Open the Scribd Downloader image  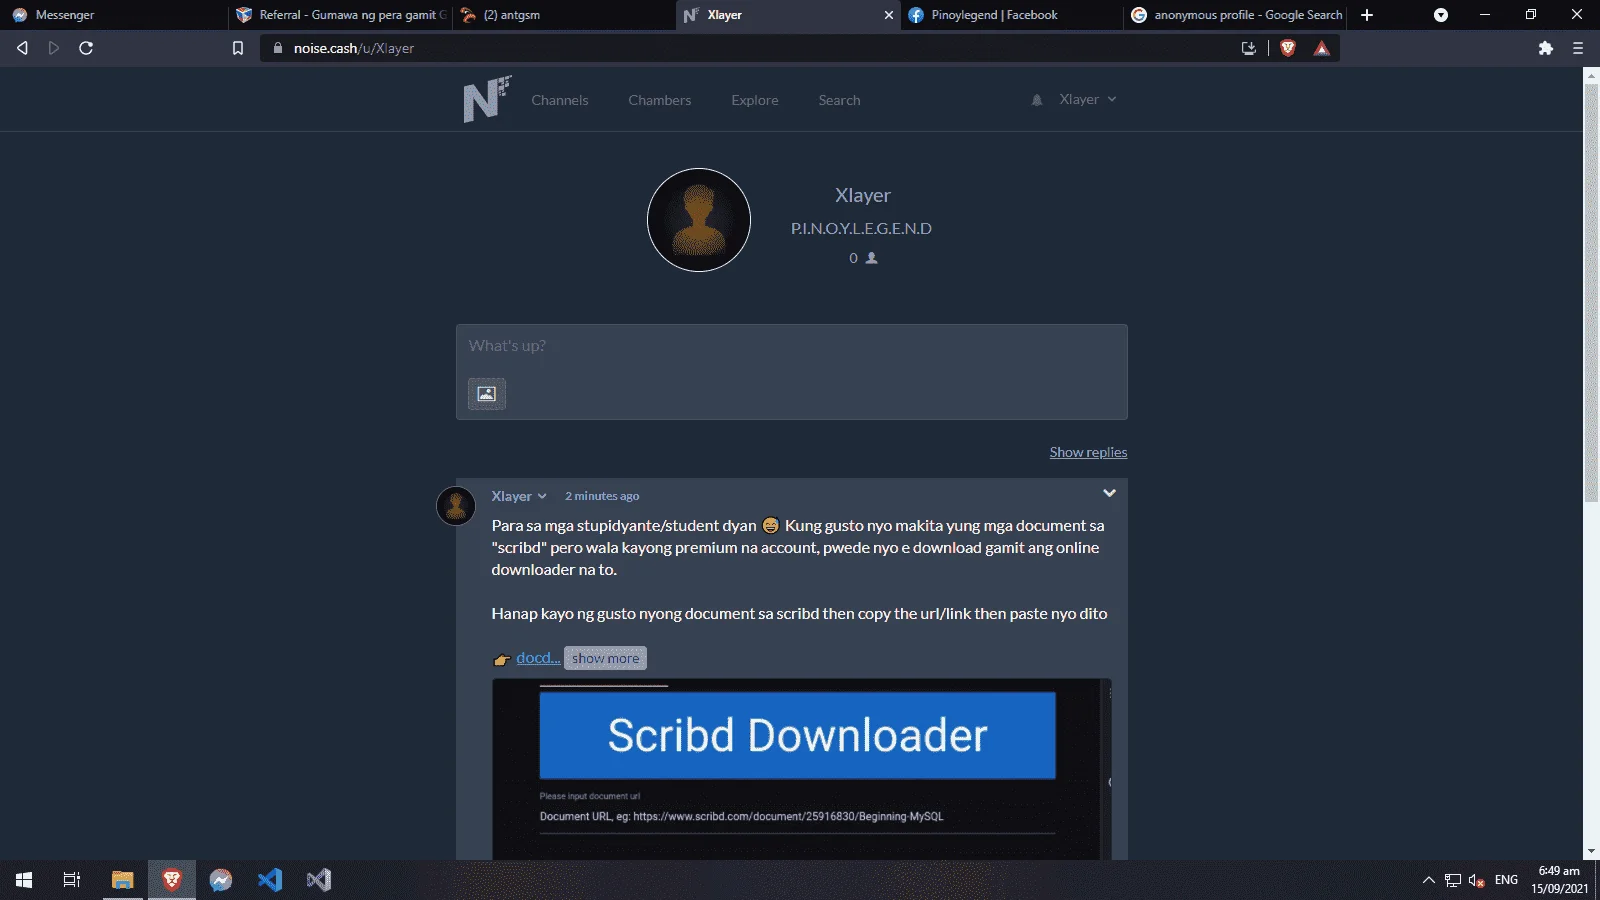click(x=802, y=769)
